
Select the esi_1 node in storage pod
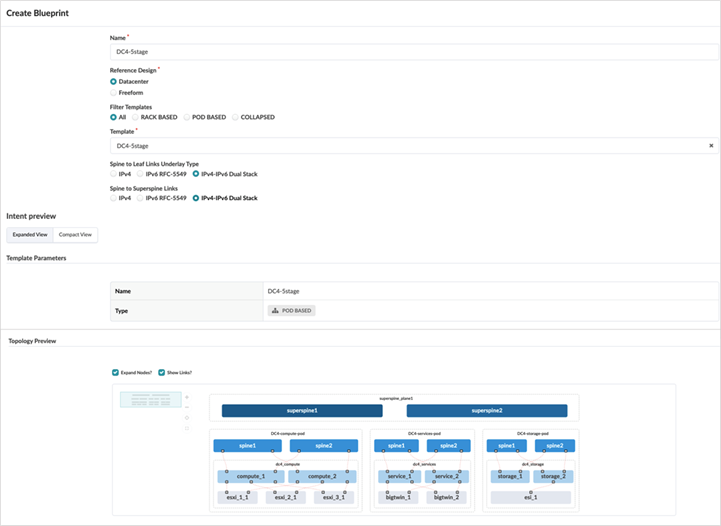pos(531,497)
